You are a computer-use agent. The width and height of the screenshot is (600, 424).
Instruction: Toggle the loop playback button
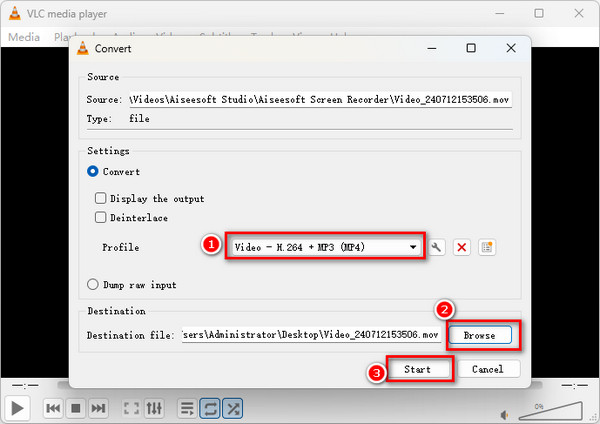210,408
